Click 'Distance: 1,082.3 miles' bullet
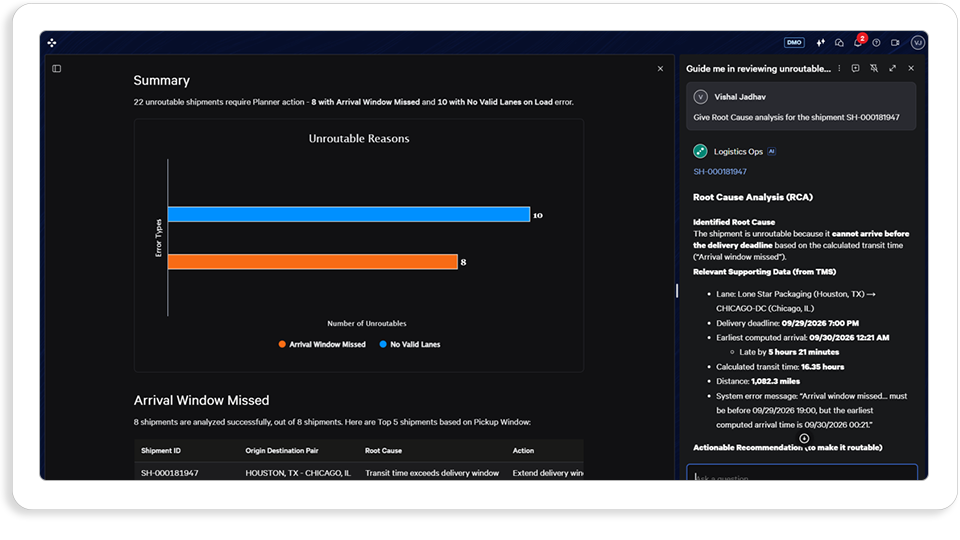 point(758,381)
